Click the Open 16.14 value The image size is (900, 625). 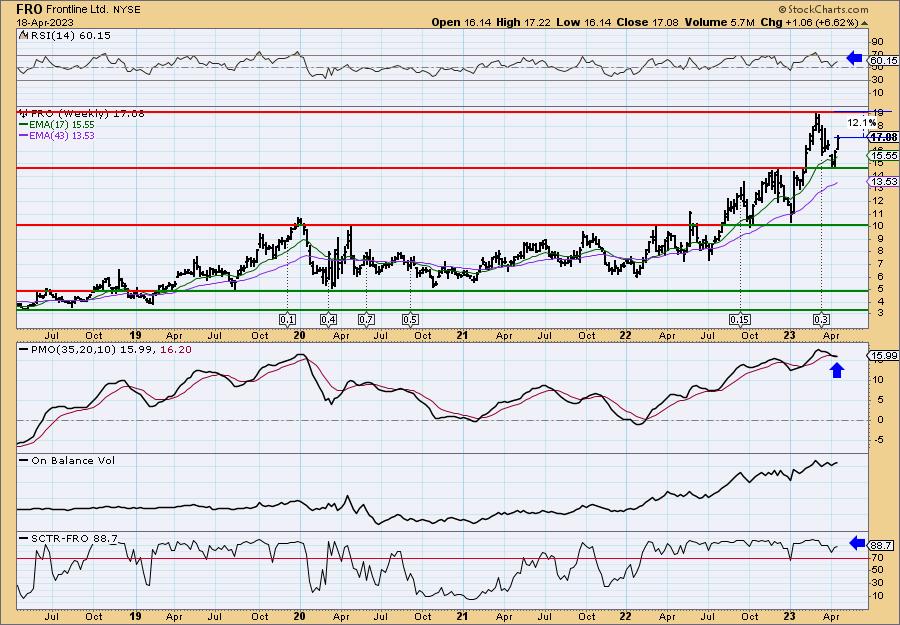pyautogui.click(x=461, y=22)
